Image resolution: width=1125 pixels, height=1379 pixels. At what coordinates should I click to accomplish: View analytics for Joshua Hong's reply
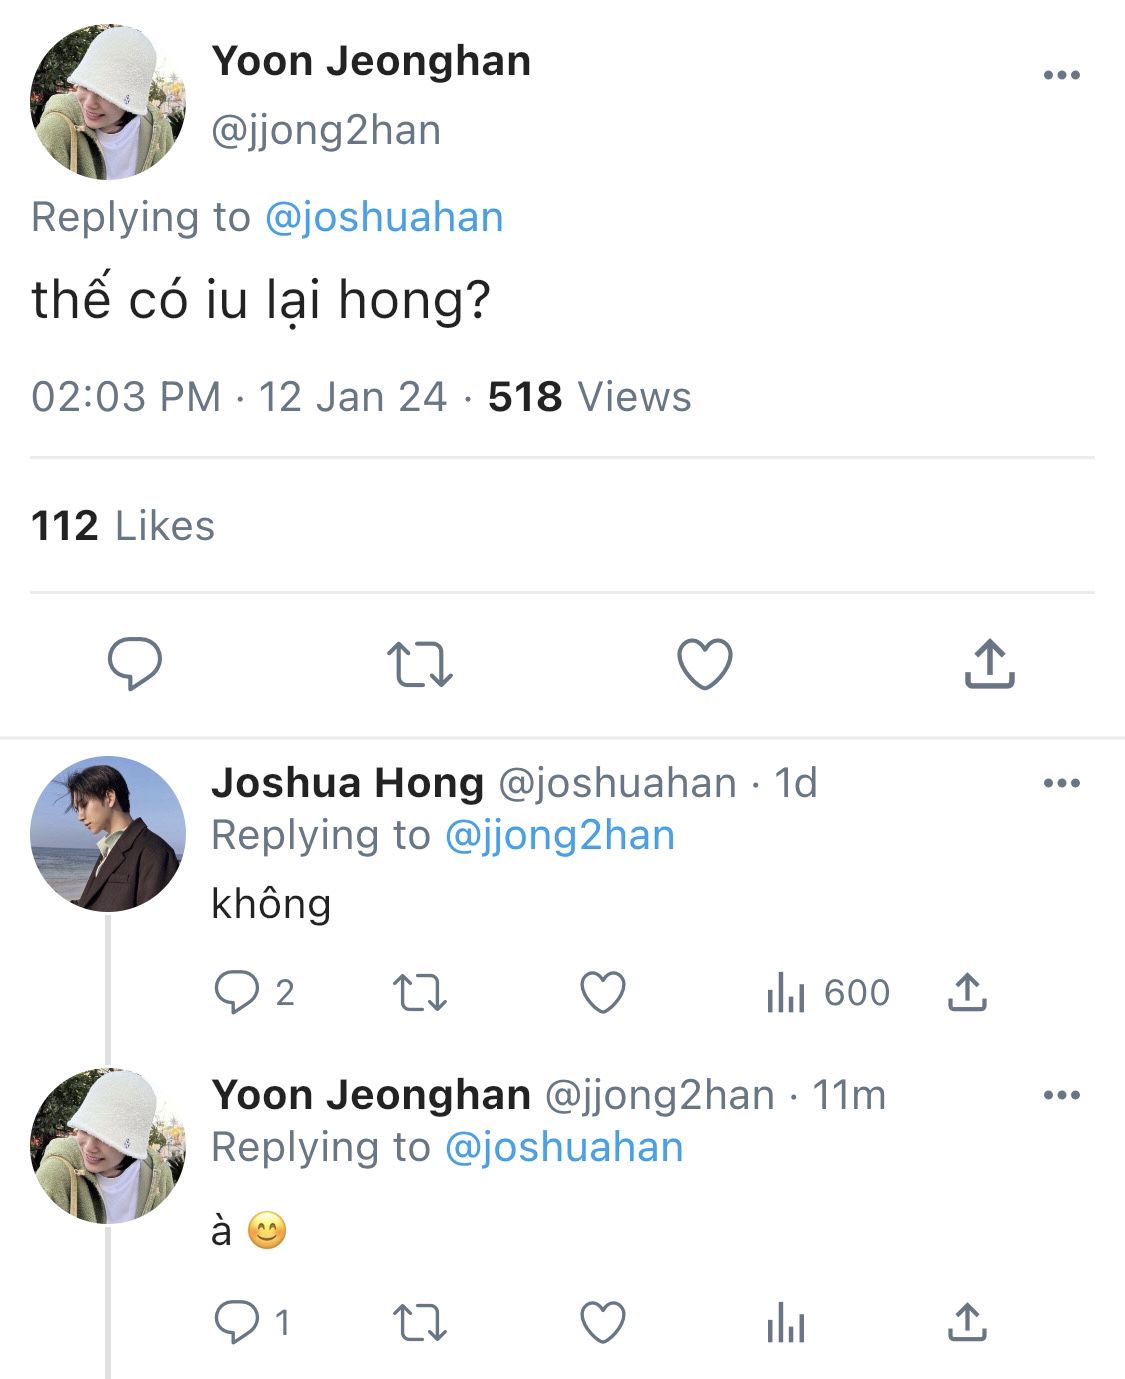(786, 994)
